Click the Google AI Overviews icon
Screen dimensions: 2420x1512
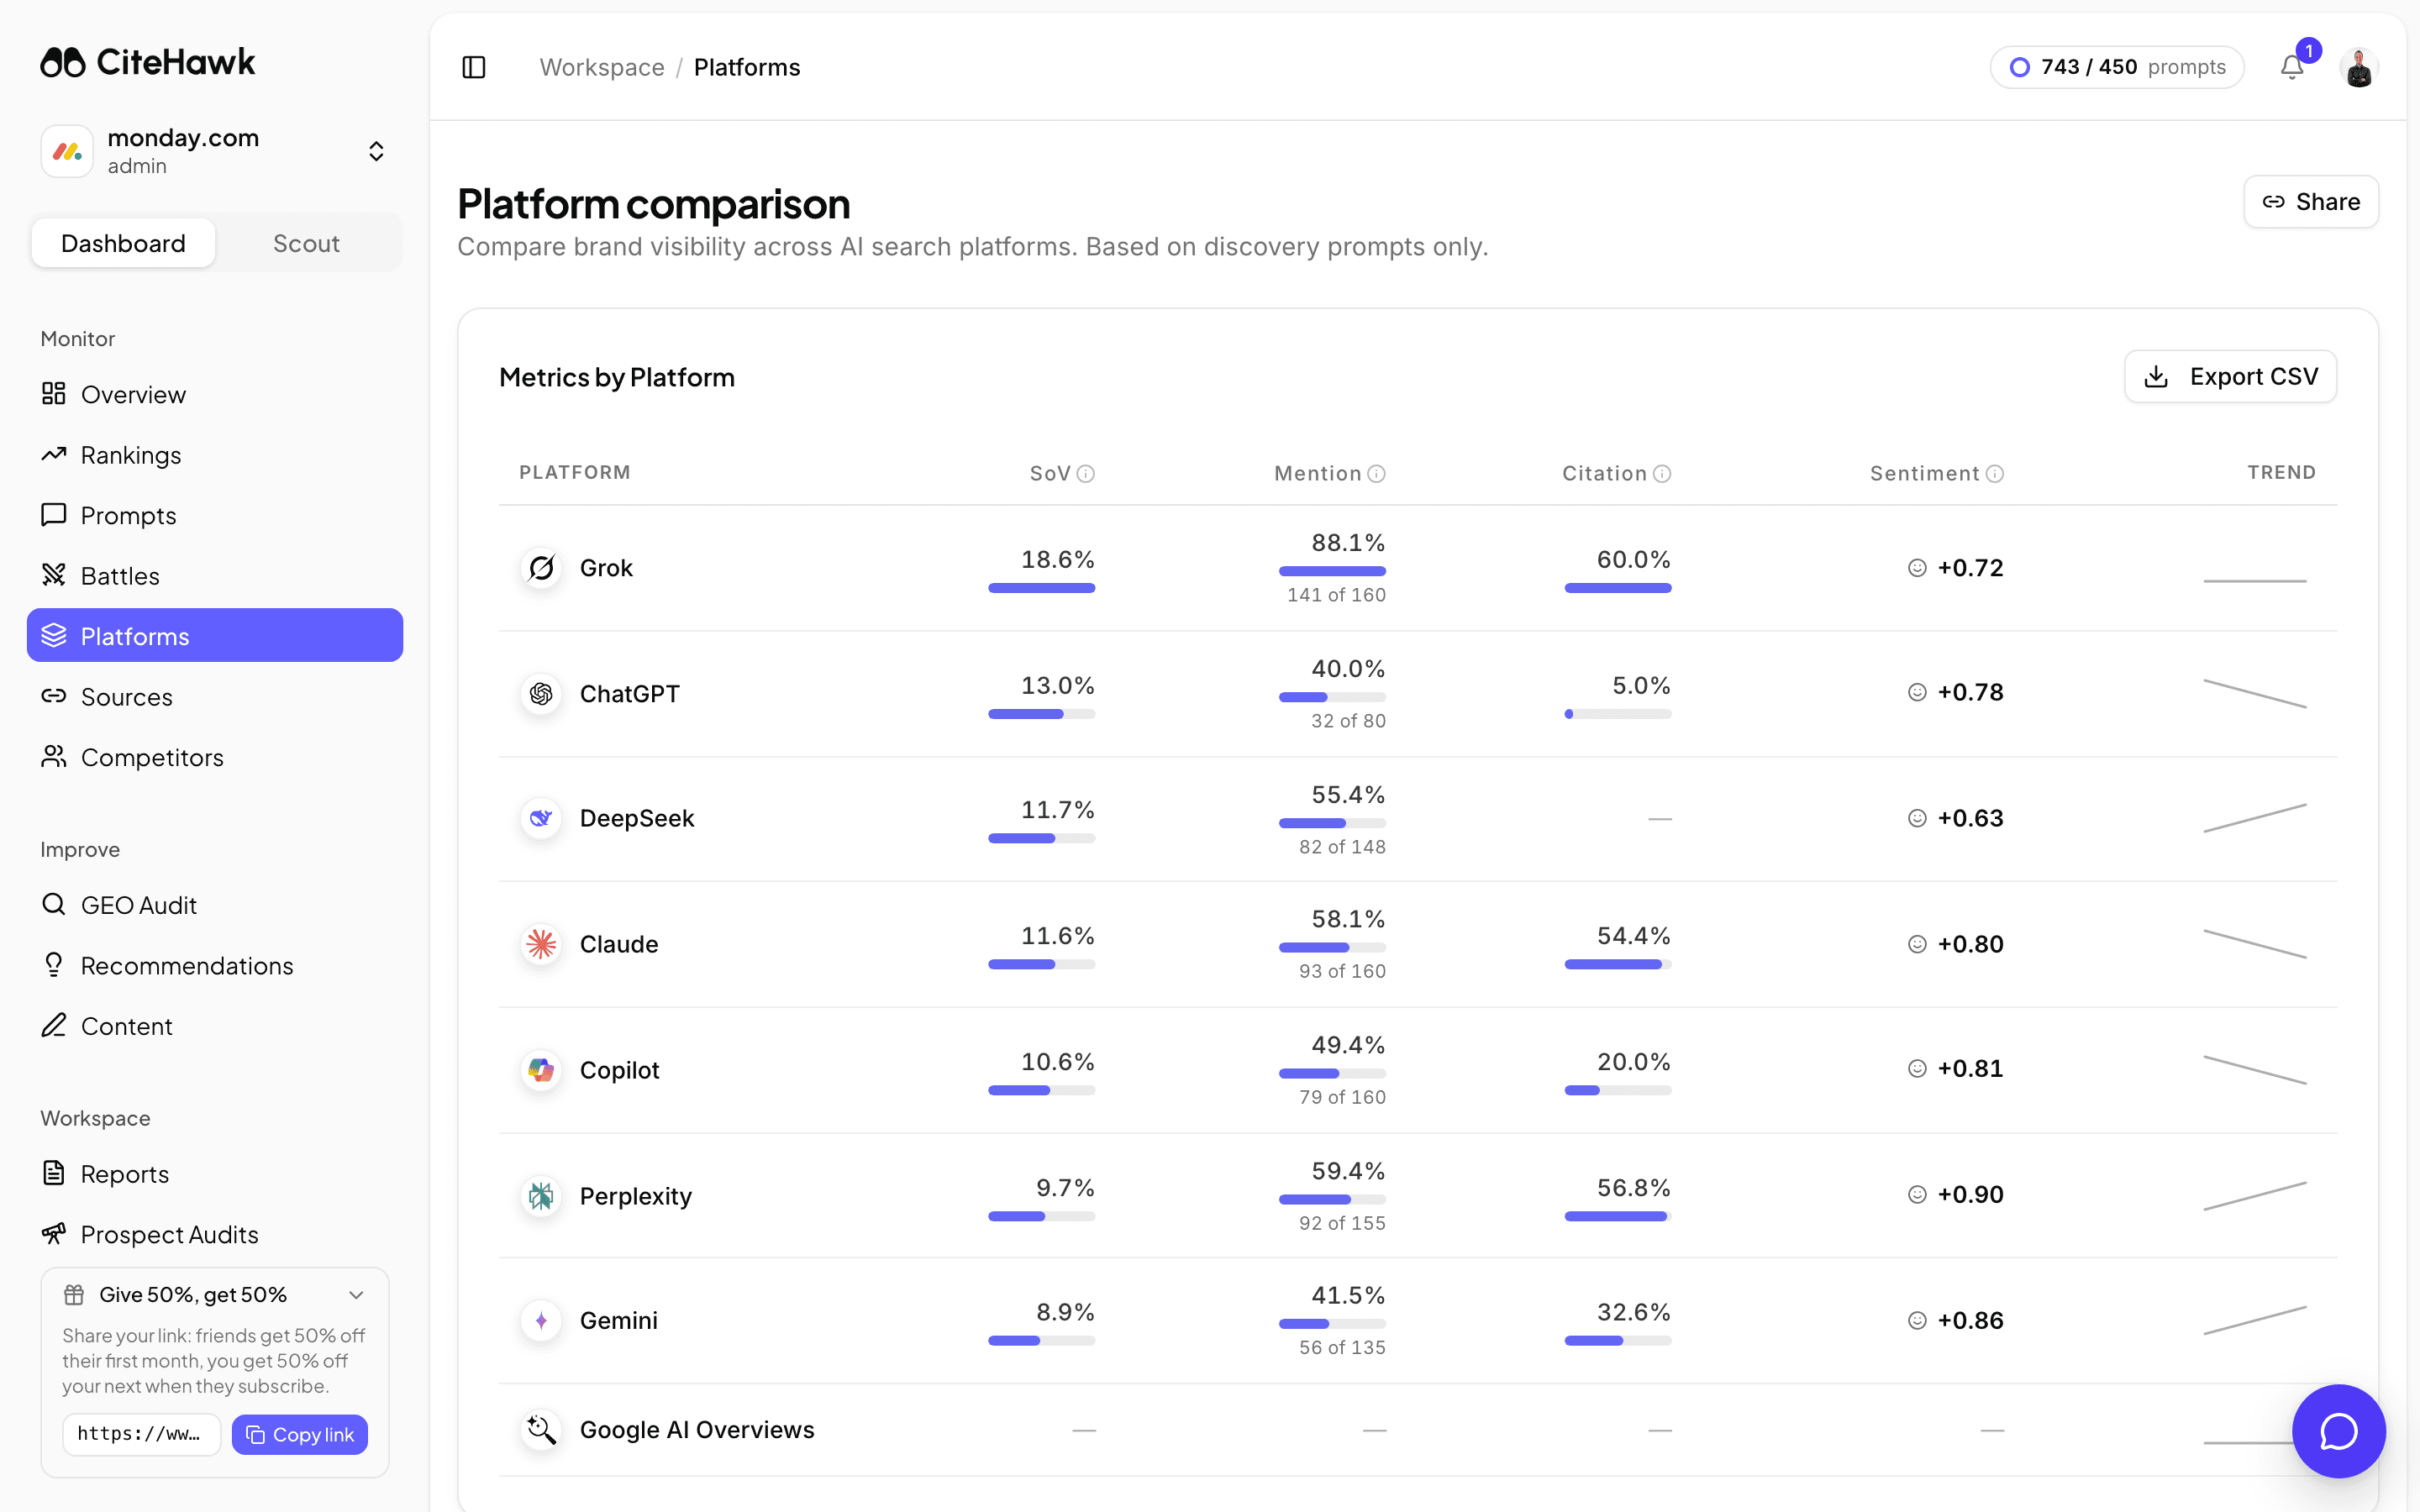[541, 1430]
